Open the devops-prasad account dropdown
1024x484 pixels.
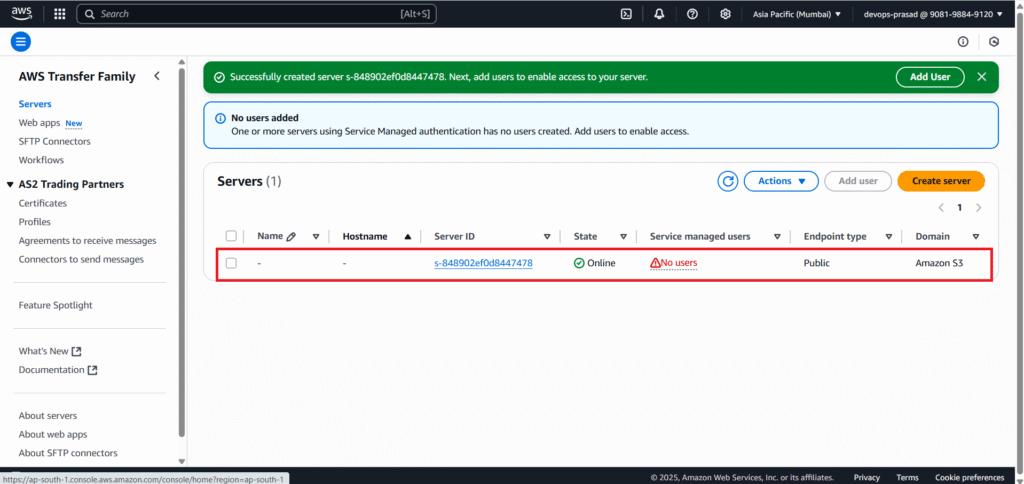(x=933, y=14)
